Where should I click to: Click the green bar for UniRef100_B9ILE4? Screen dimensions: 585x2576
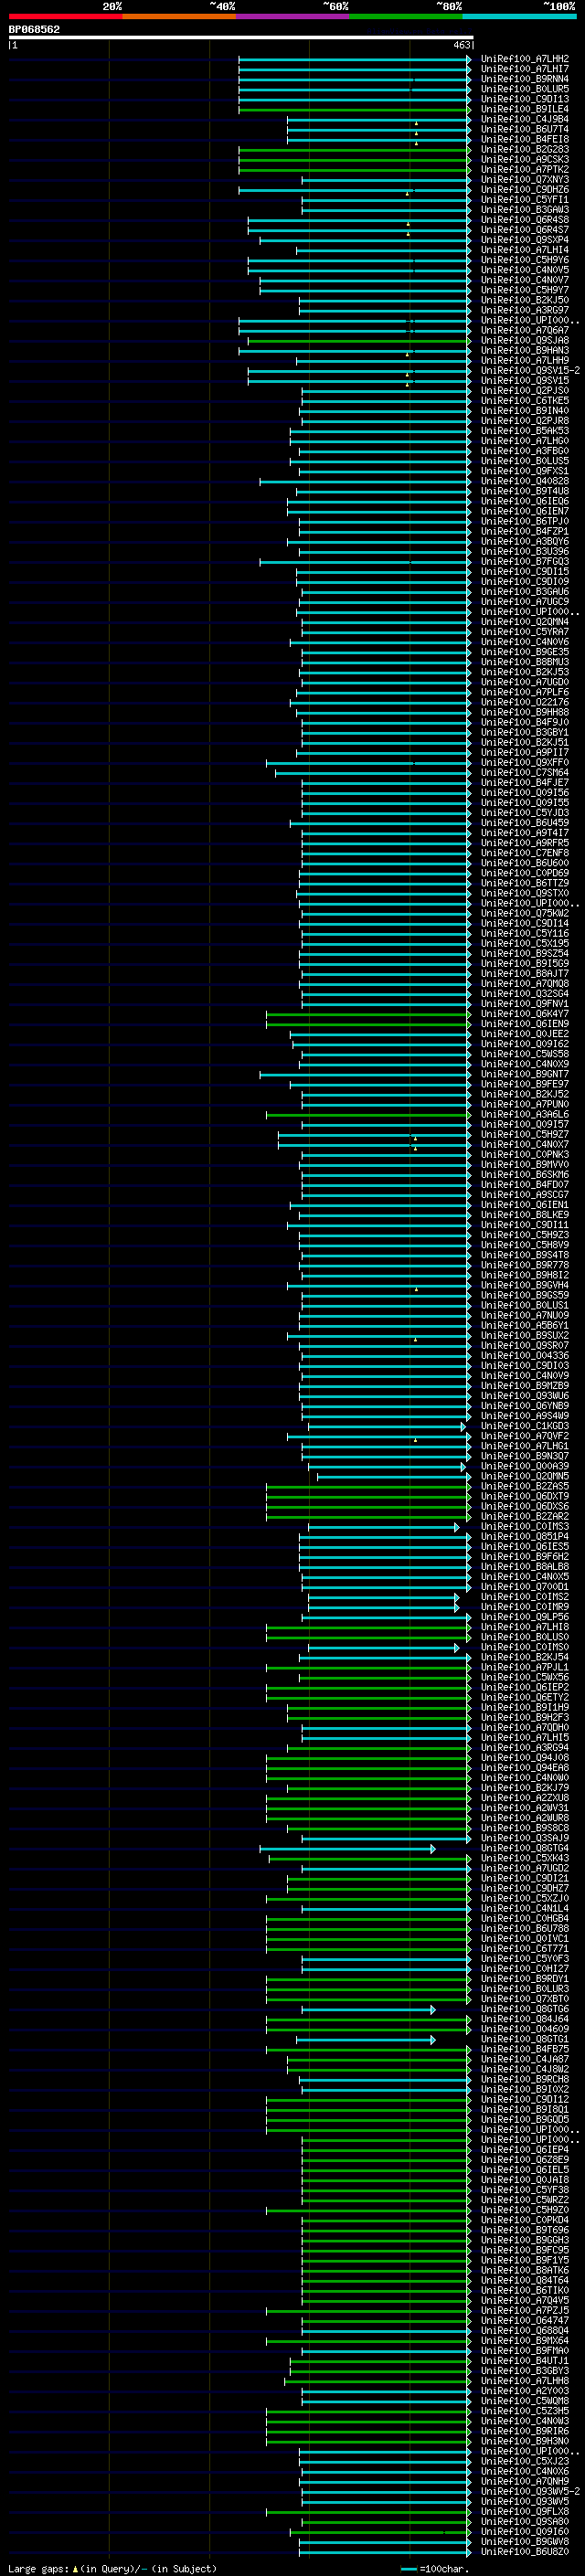[354, 110]
